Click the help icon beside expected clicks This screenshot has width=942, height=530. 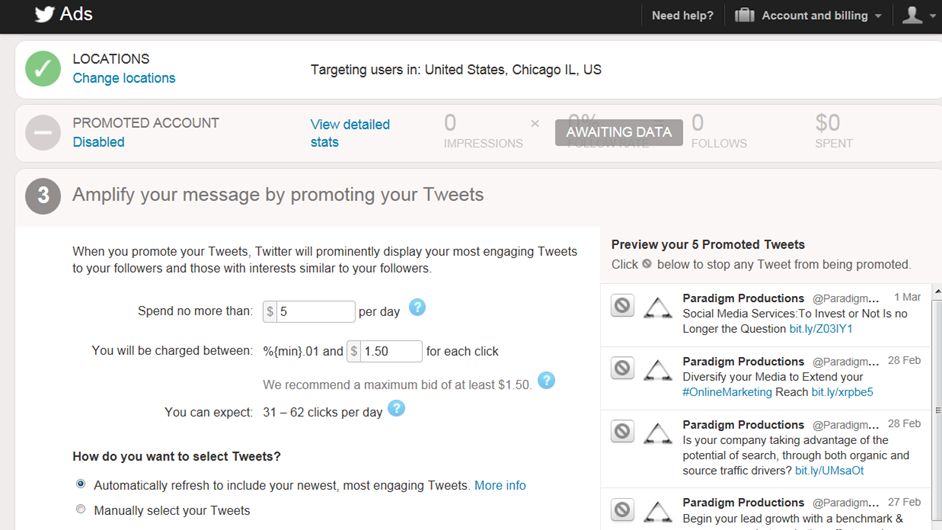pyautogui.click(x=396, y=408)
